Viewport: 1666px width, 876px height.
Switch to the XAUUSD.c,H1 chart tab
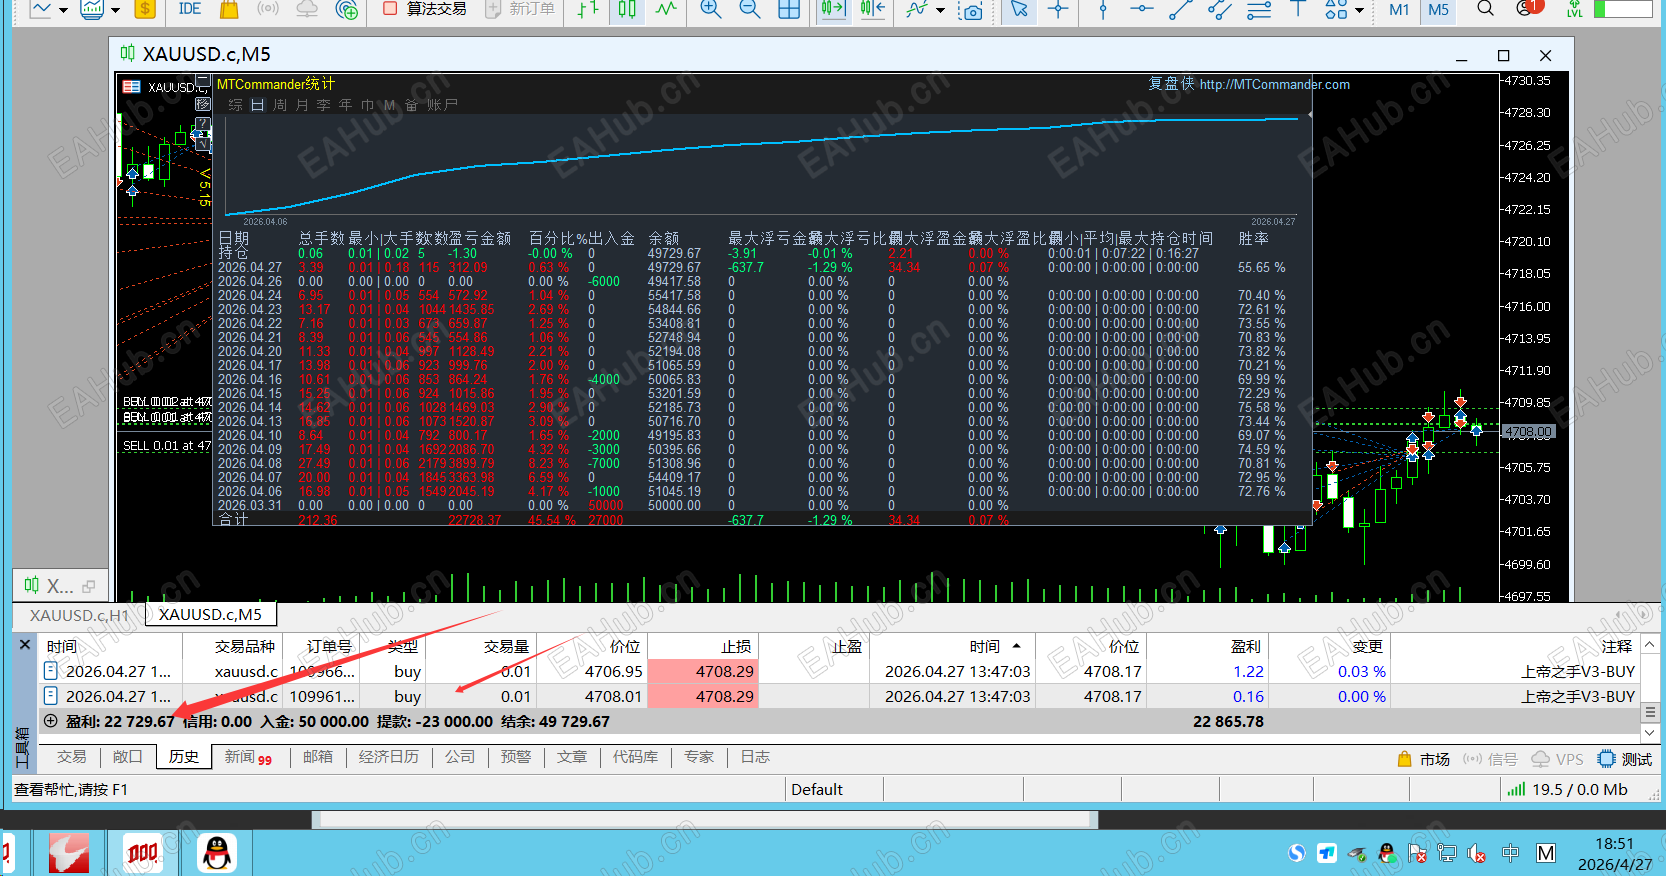(79, 615)
